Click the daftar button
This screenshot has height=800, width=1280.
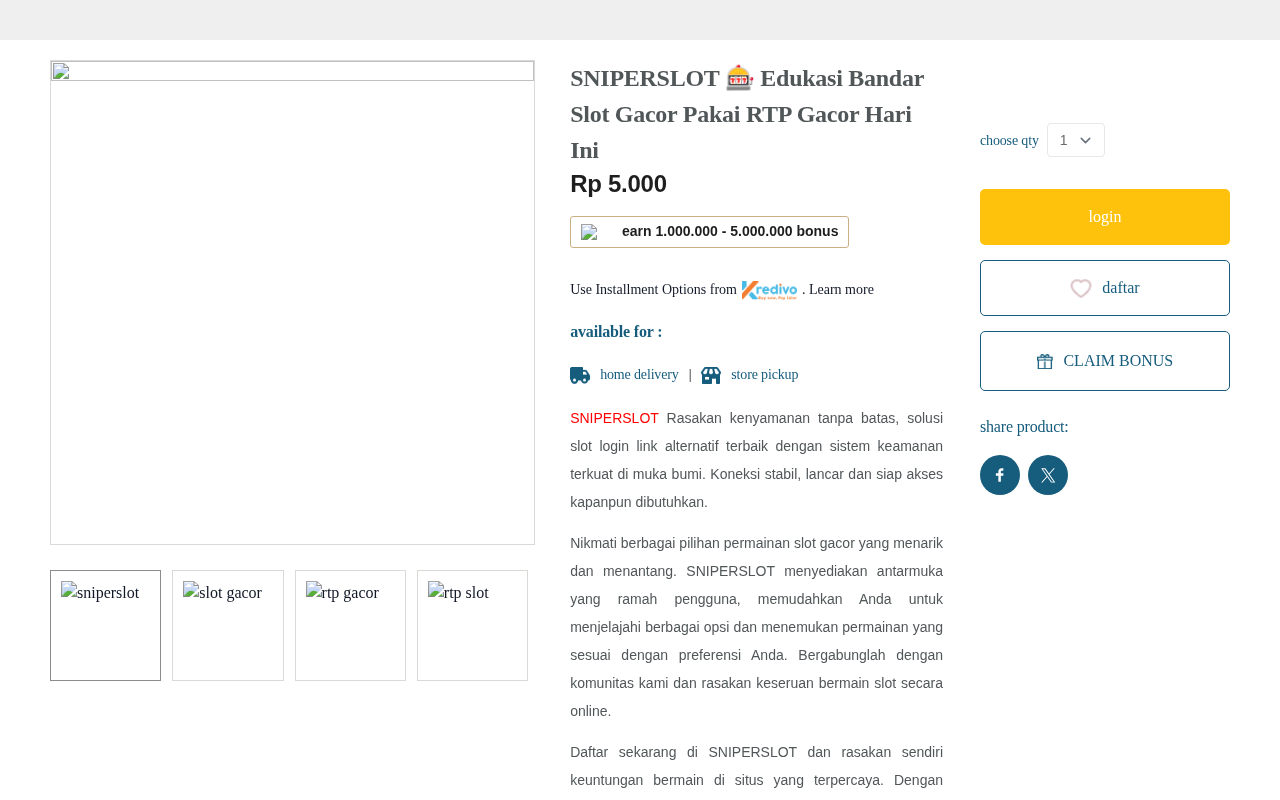click(1105, 288)
